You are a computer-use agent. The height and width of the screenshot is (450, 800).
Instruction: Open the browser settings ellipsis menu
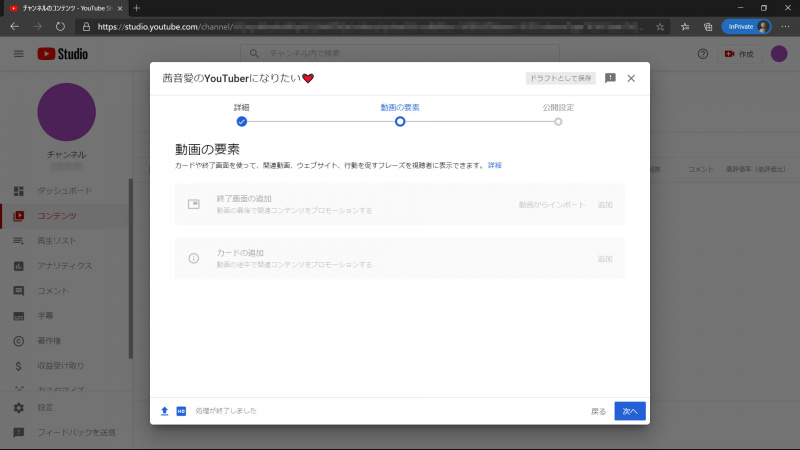coord(785,27)
